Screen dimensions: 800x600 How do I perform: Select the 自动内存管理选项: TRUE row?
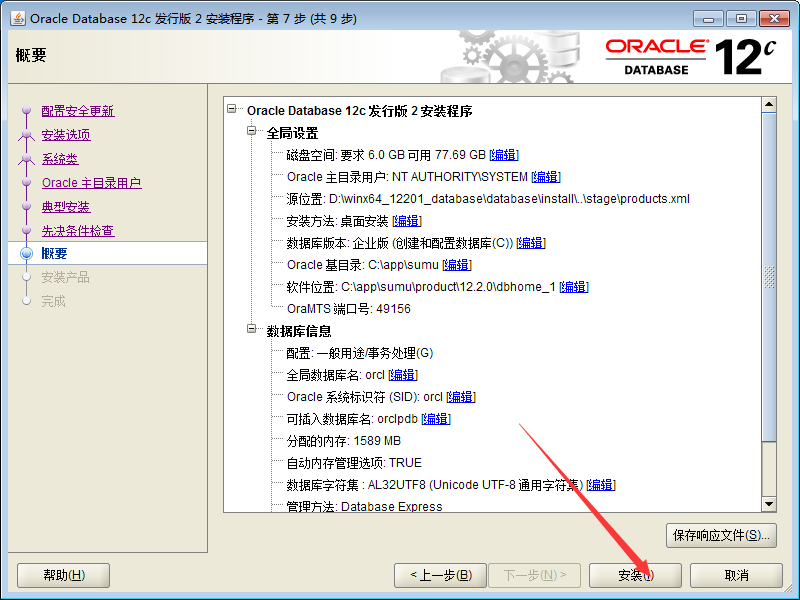(354, 463)
